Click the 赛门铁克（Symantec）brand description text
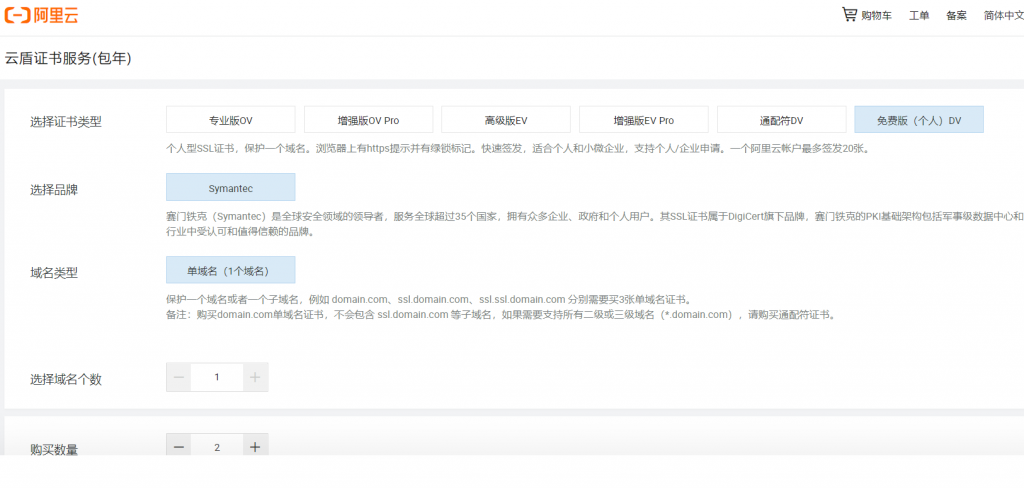 click(x=595, y=224)
